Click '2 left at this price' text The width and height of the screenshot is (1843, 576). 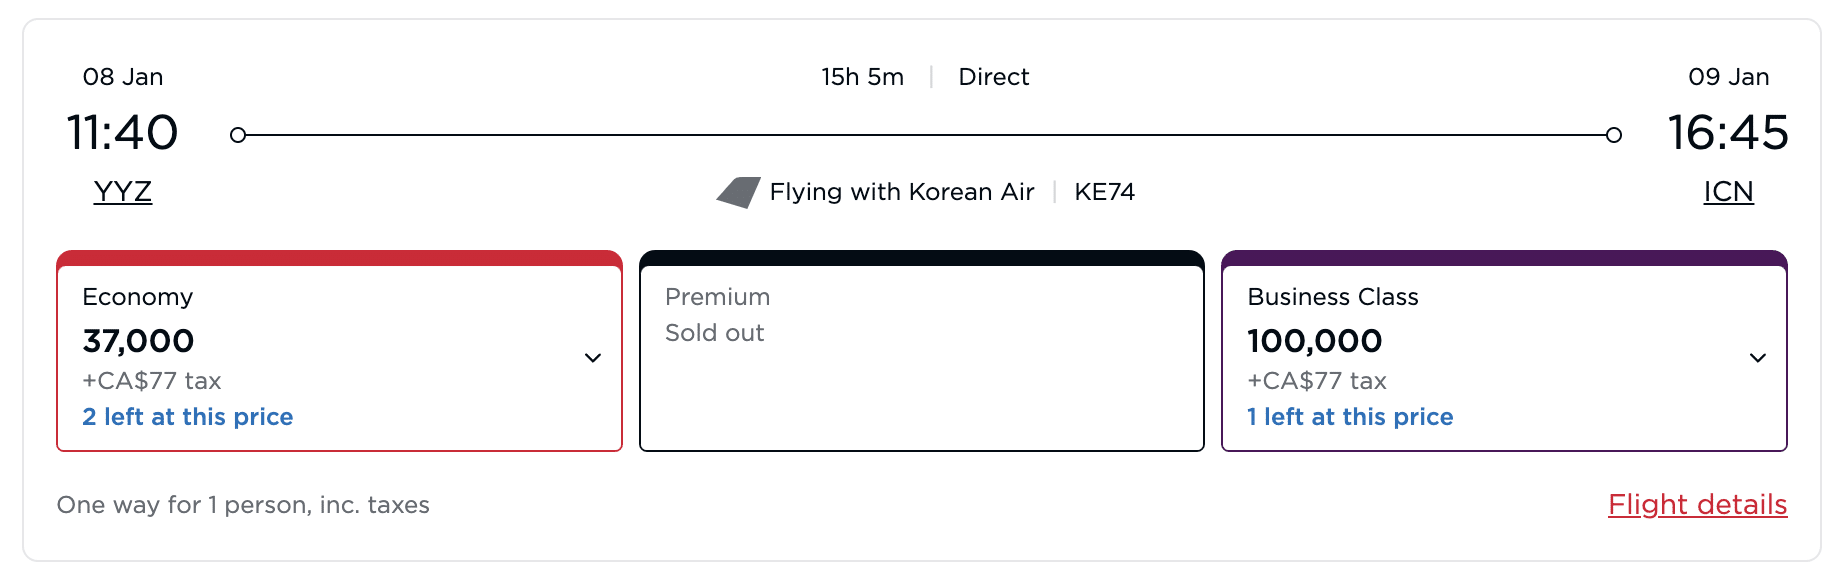188,417
